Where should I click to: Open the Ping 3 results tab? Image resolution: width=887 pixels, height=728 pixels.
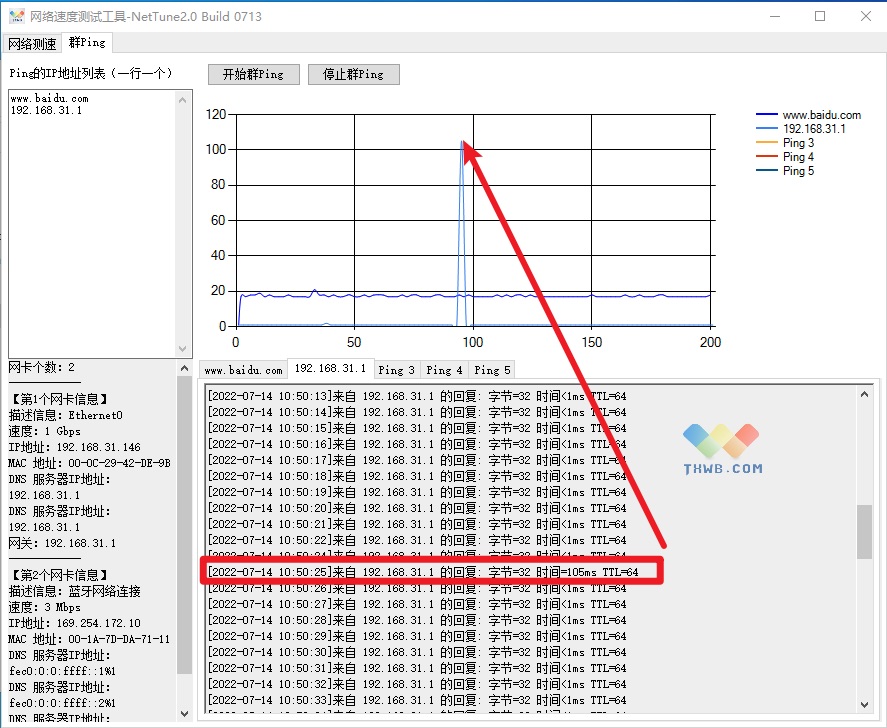(x=397, y=369)
